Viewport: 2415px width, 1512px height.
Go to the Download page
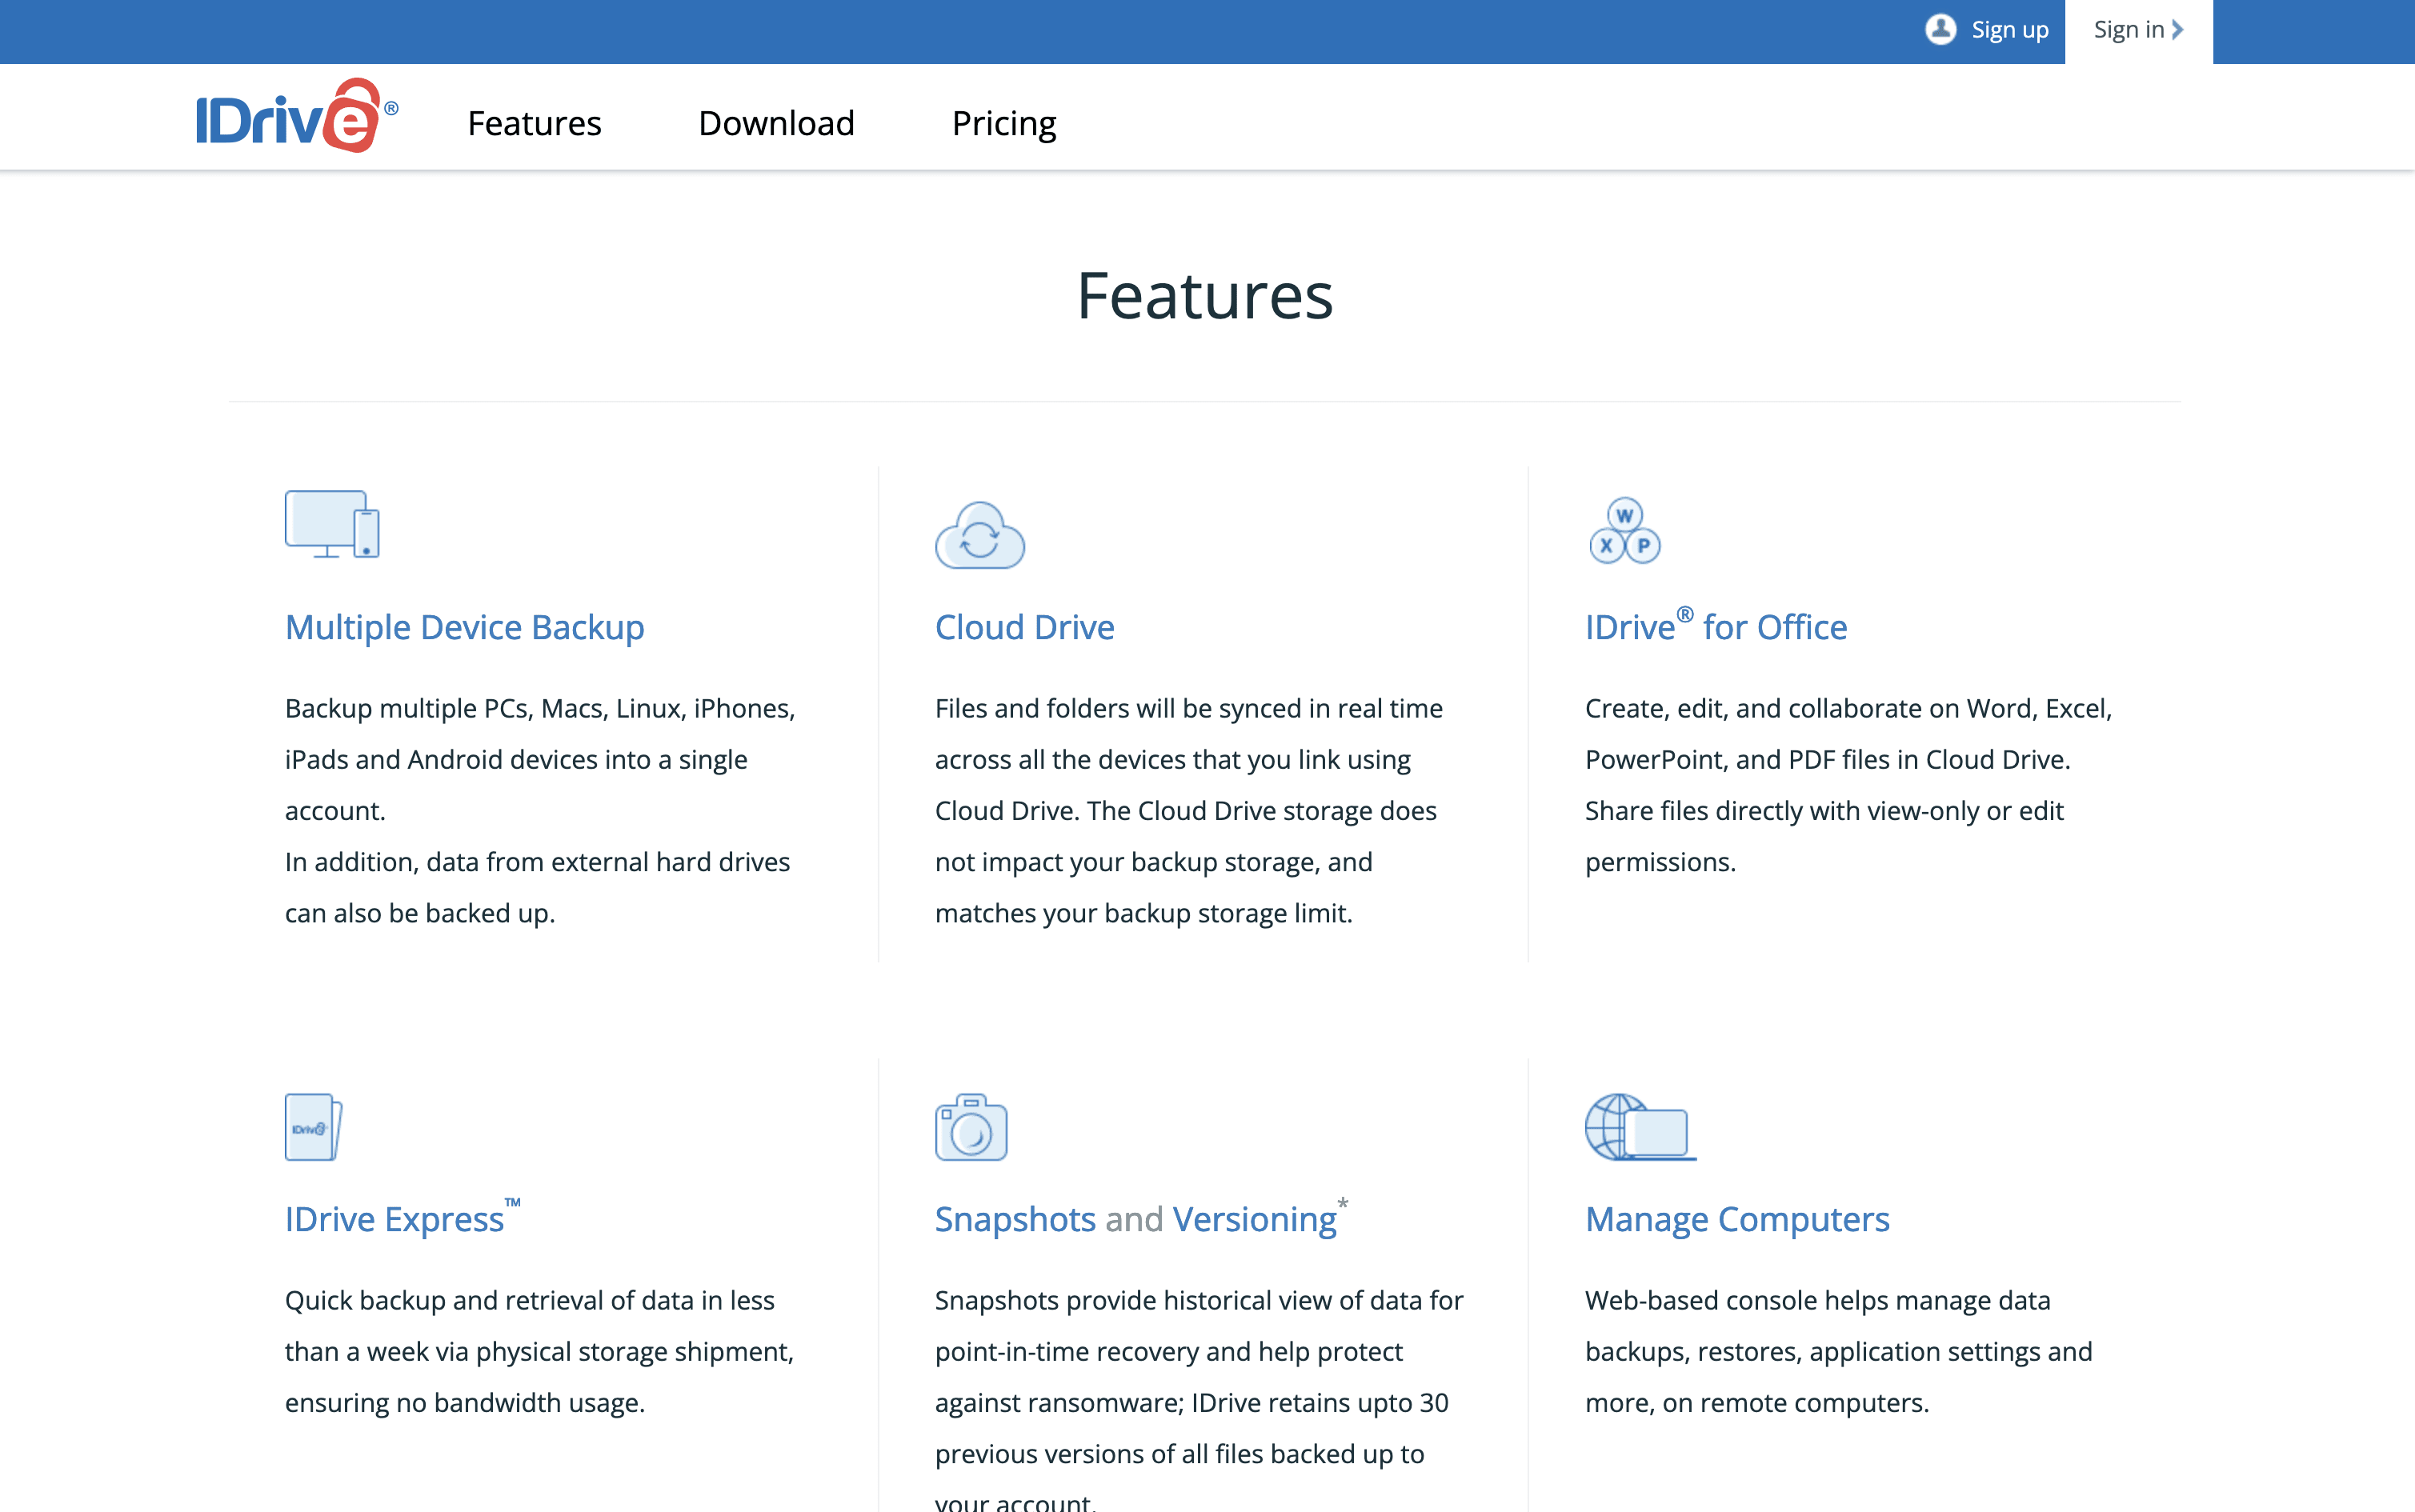[776, 123]
